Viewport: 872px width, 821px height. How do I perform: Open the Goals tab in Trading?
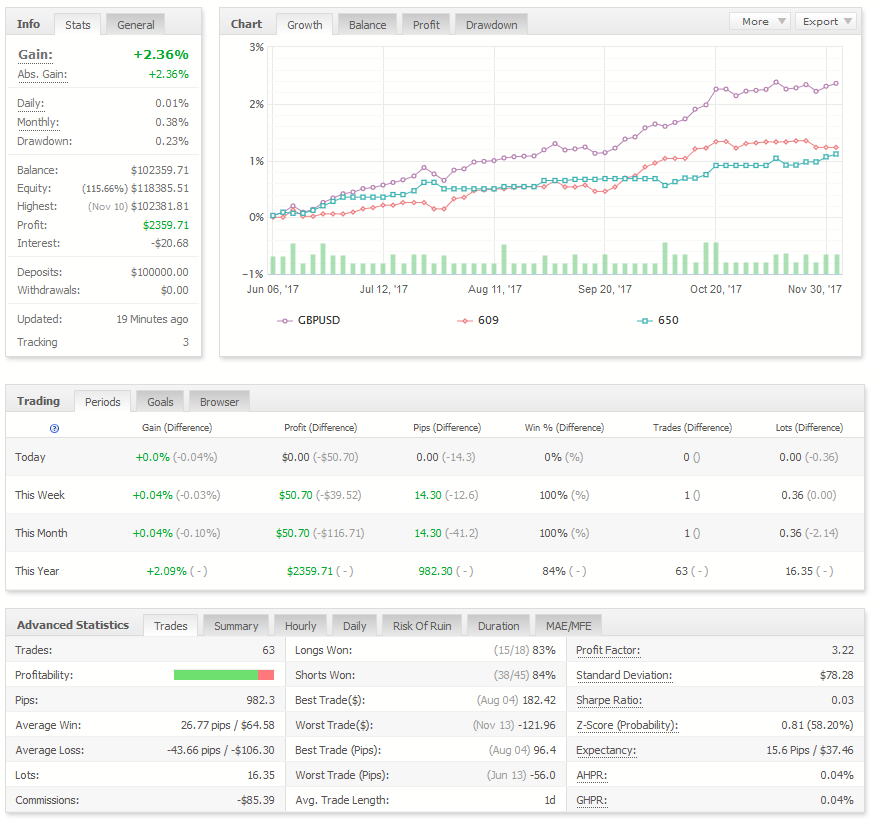tap(160, 402)
